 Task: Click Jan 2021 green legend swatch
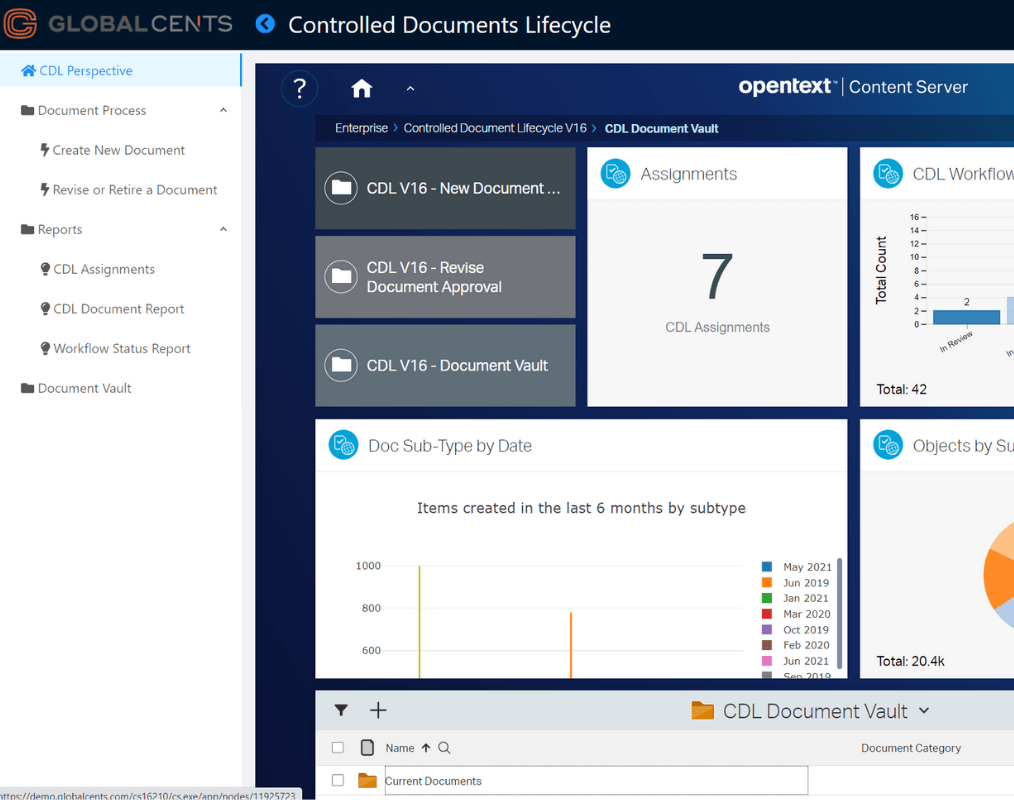(x=767, y=598)
